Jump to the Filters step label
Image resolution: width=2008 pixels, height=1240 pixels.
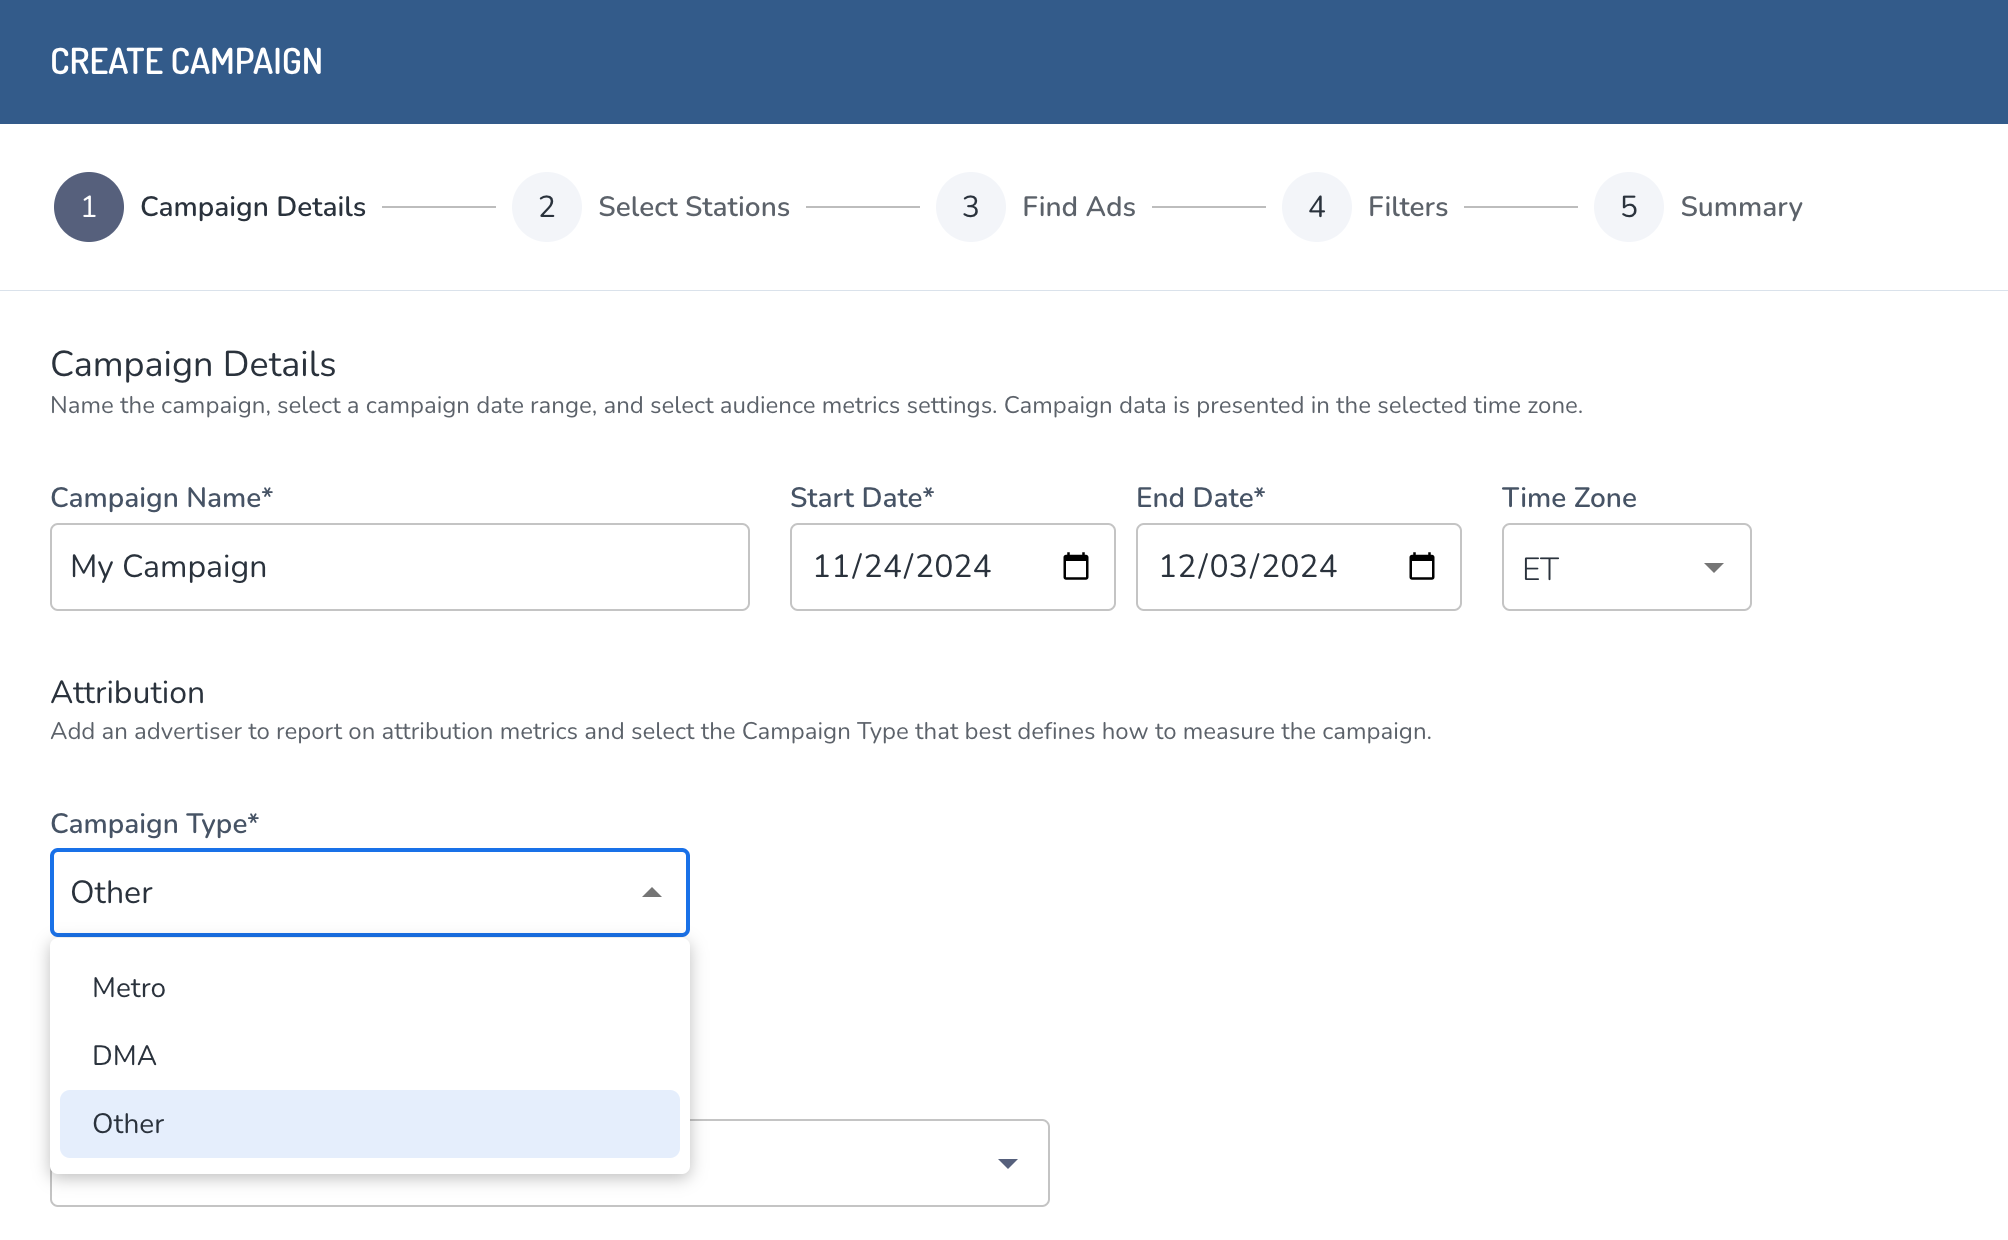click(x=1407, y=207)
